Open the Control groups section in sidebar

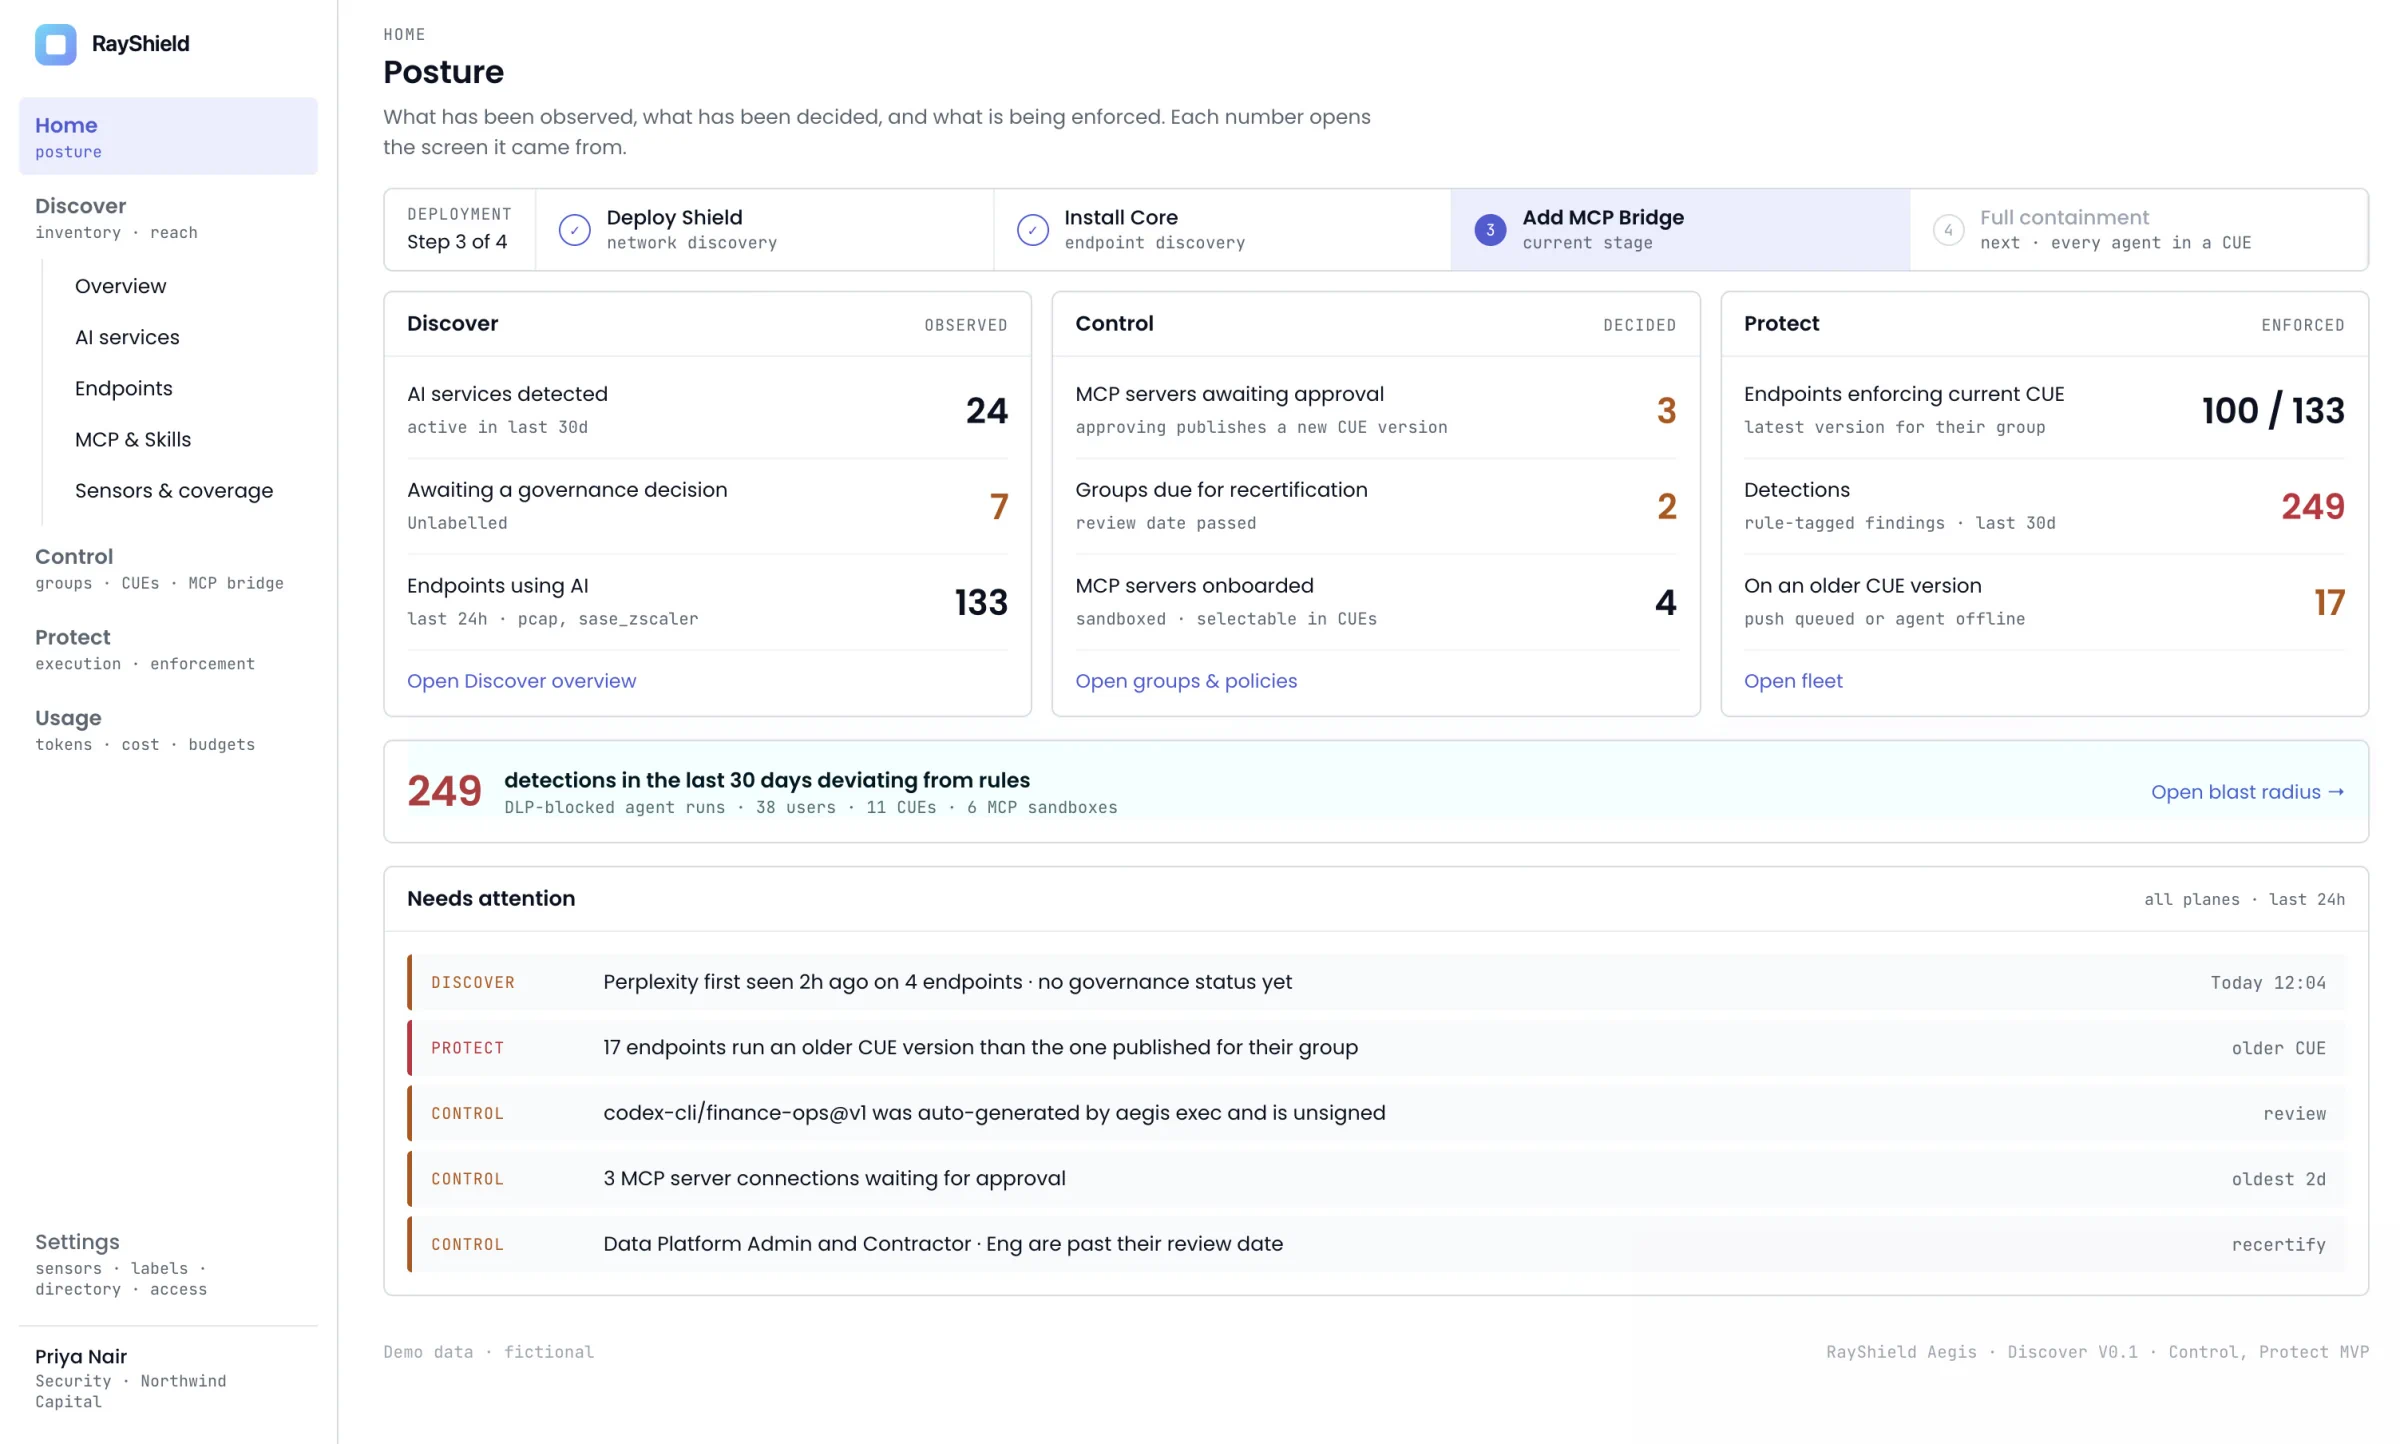tap(168, 568)
